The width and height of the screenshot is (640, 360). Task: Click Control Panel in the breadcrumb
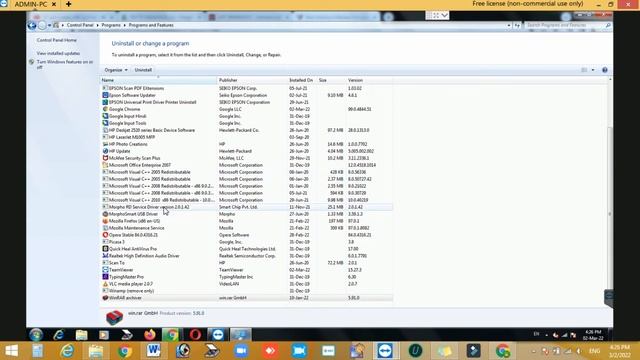click(80, 25)
